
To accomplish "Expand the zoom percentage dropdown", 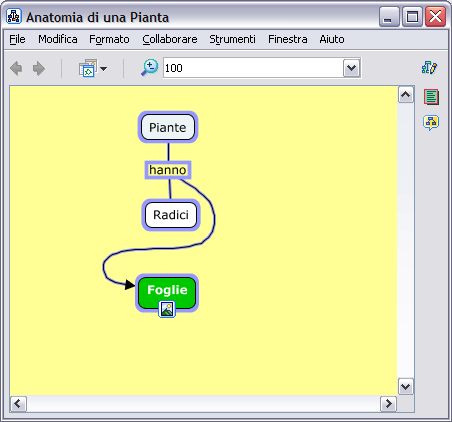I will point(352,68).
